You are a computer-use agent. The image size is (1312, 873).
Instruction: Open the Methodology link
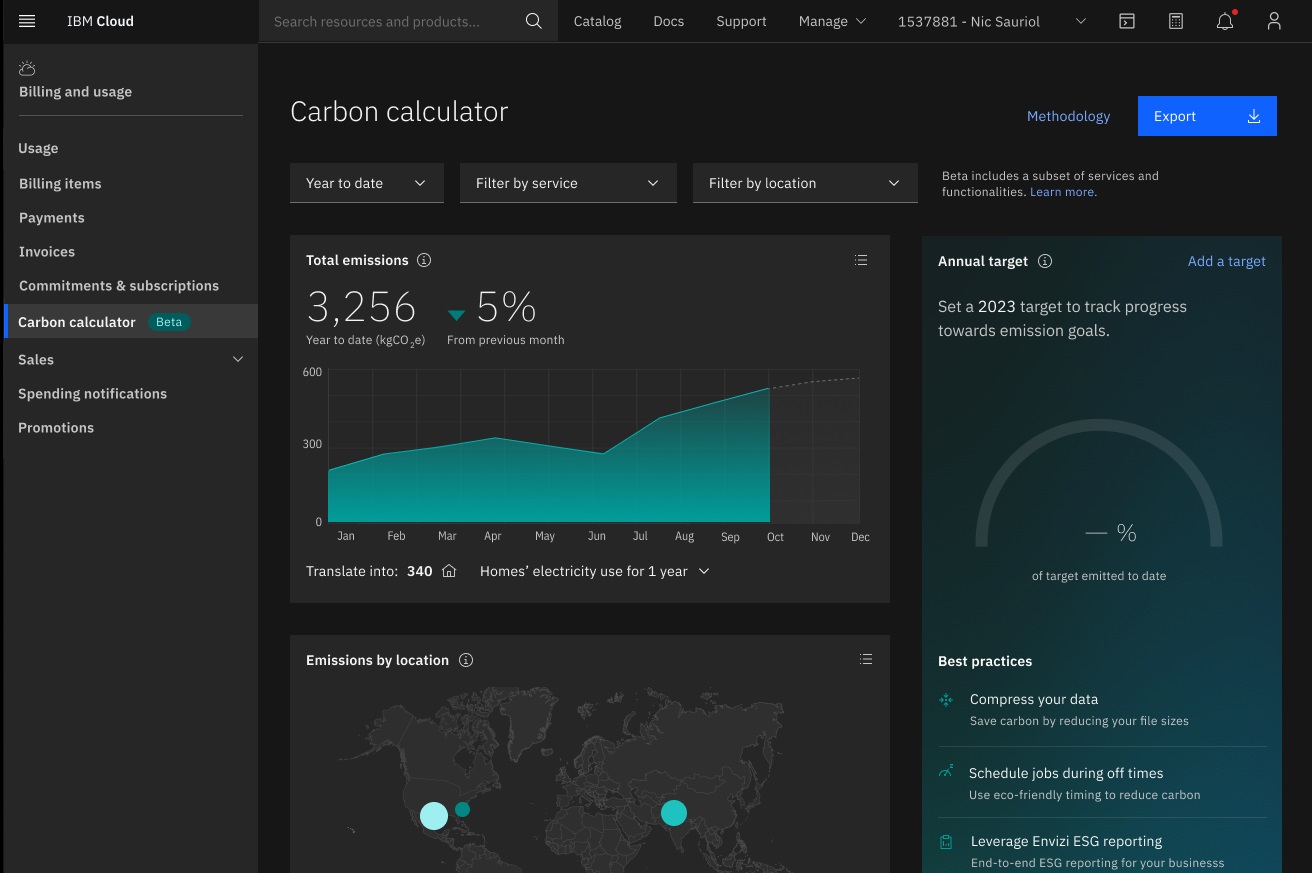pyautogui.click(x=1068, y=116)
